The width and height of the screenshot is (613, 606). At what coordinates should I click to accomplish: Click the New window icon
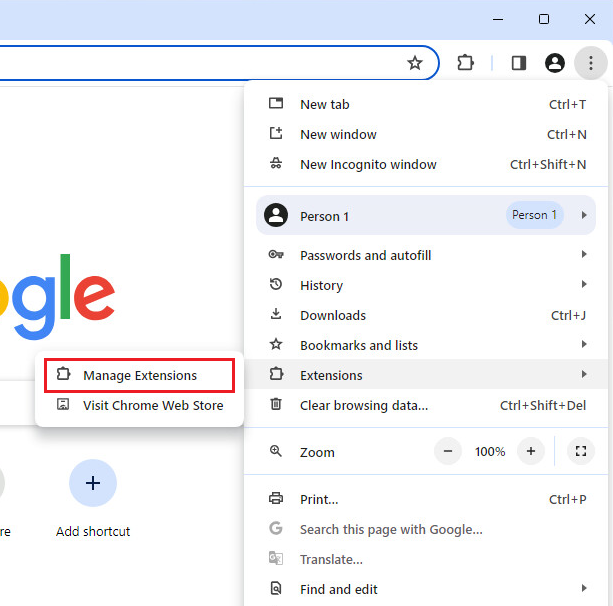point(276,133)
